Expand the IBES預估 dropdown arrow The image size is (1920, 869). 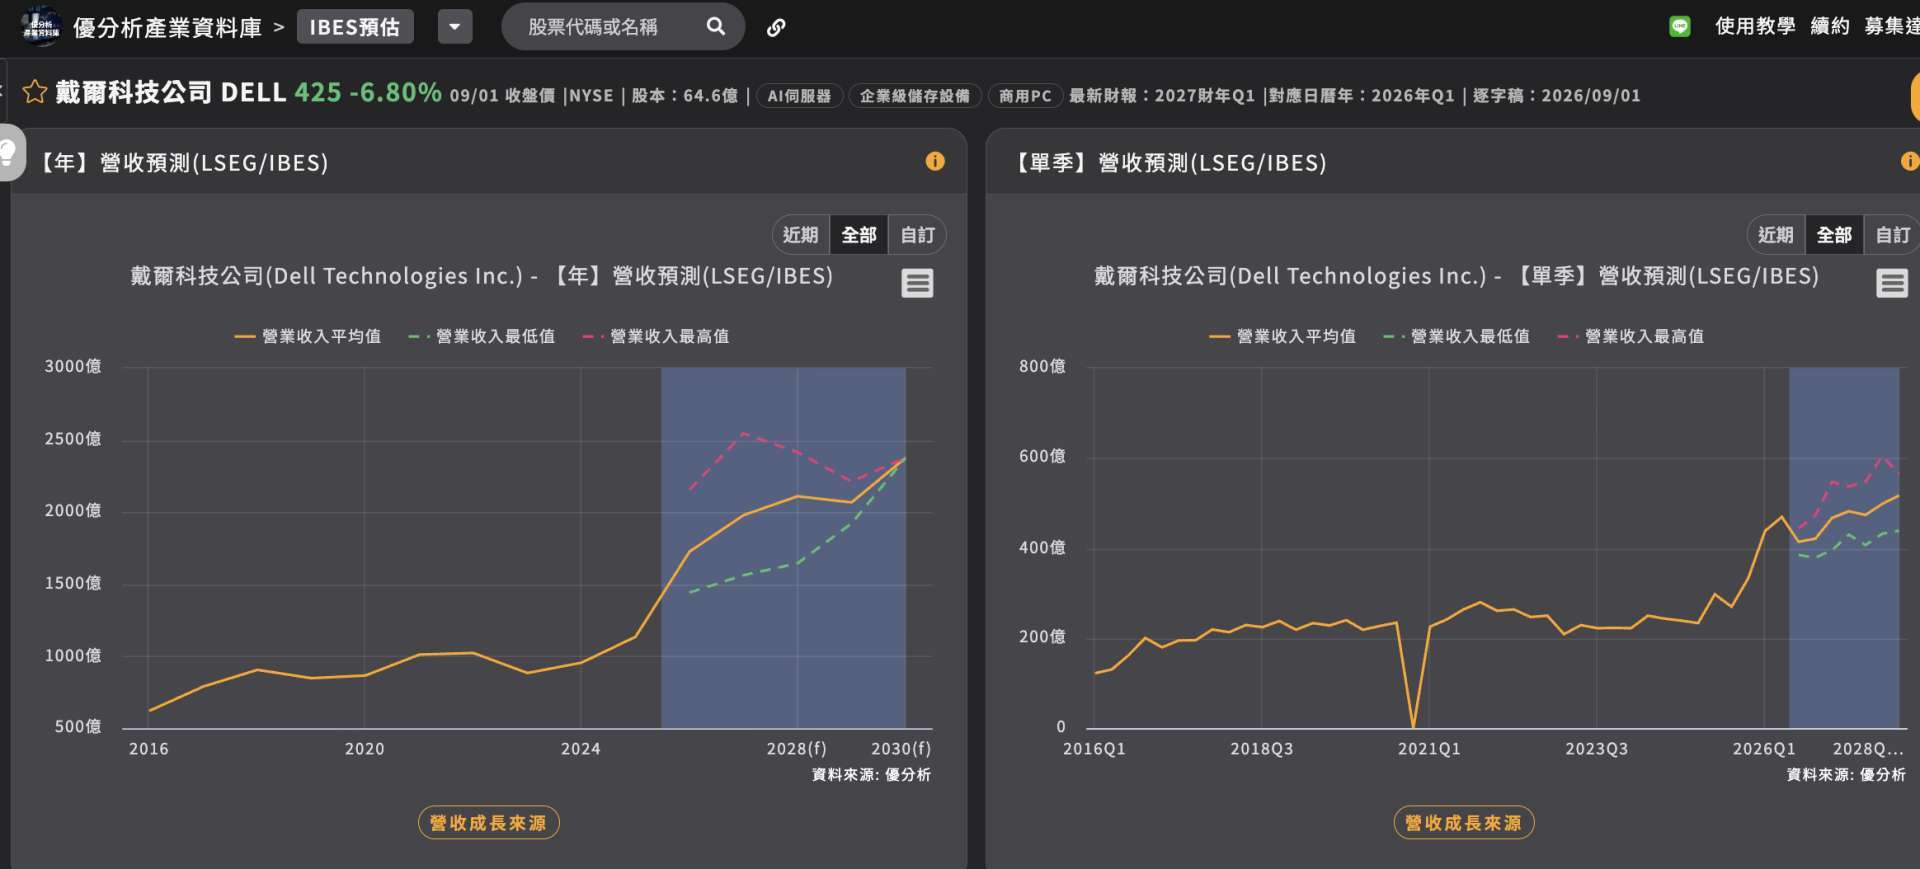point(455,27)
